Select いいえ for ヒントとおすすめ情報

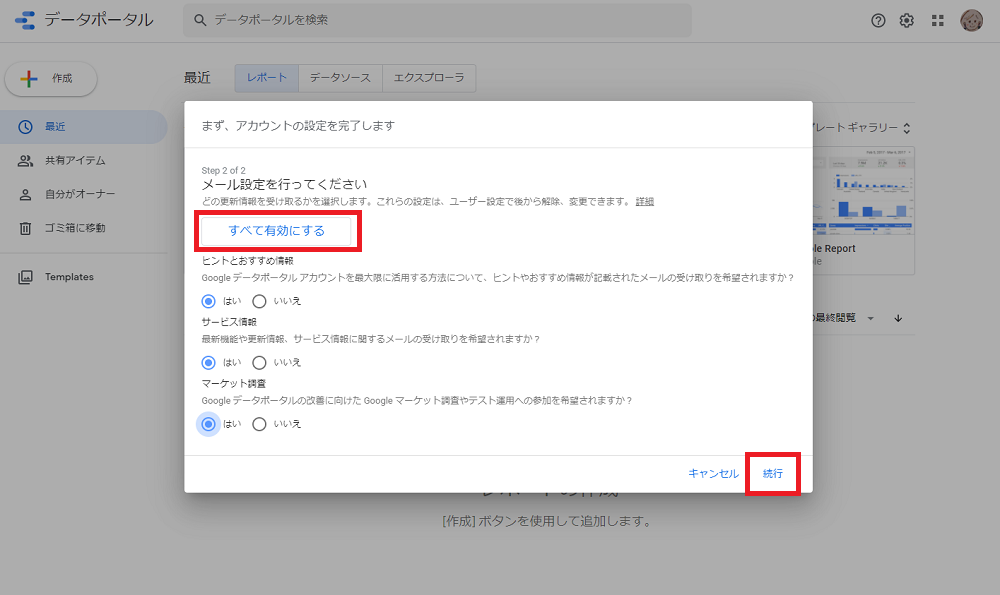pos(259,301)
